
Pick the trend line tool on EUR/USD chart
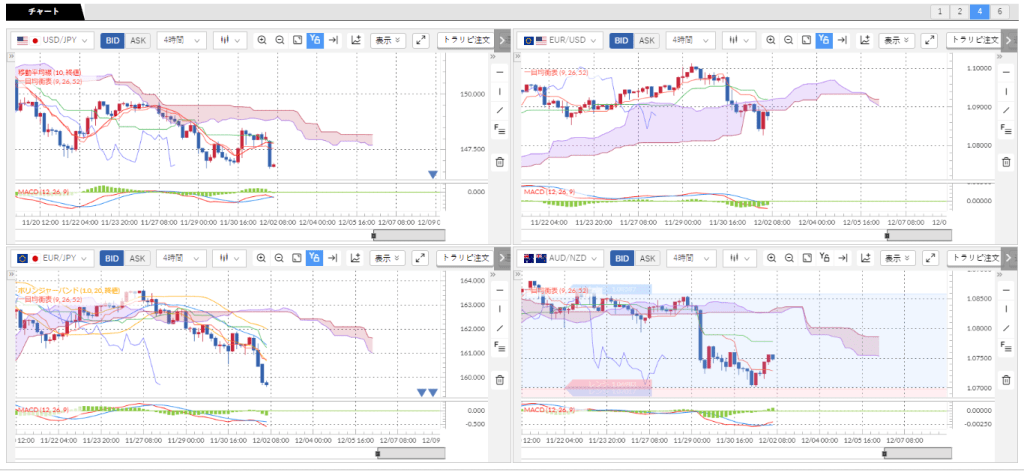1007,109
